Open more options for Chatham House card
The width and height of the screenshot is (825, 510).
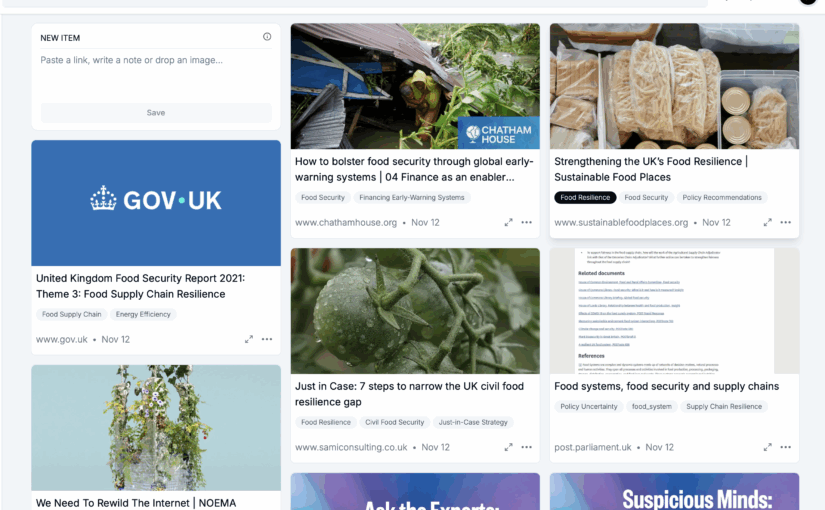pyautogui.click(x=527, y=223)
